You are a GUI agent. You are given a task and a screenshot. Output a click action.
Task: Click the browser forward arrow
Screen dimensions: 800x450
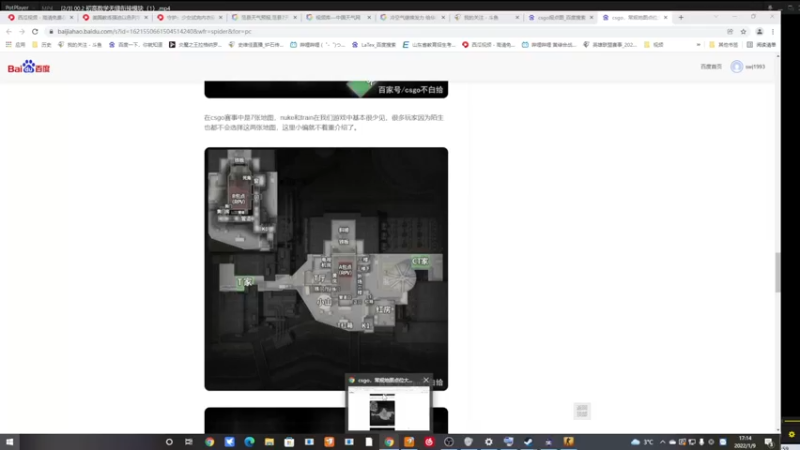pyautogui.click(x=21, y=32)
